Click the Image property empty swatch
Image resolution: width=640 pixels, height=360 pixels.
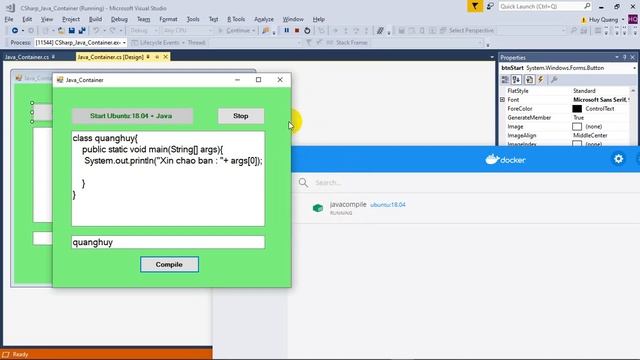coord(577,127)
